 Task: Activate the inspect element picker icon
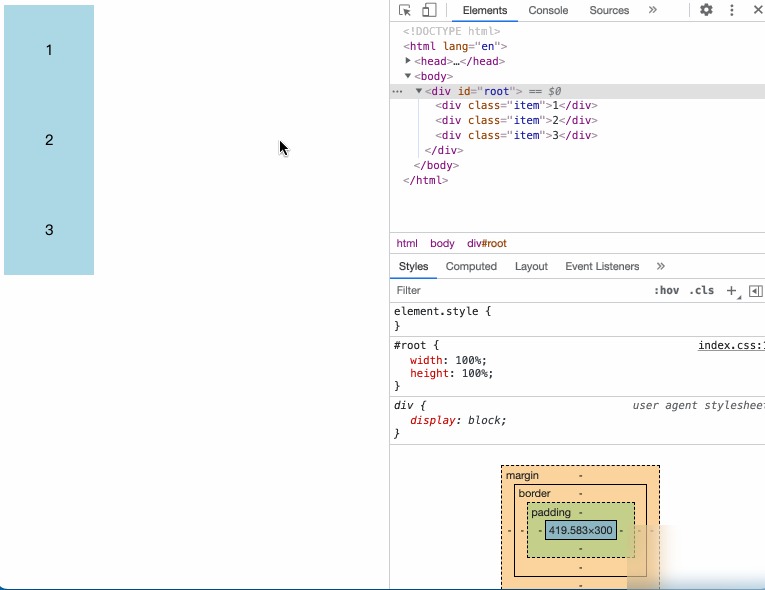click(x=404, y=10)
